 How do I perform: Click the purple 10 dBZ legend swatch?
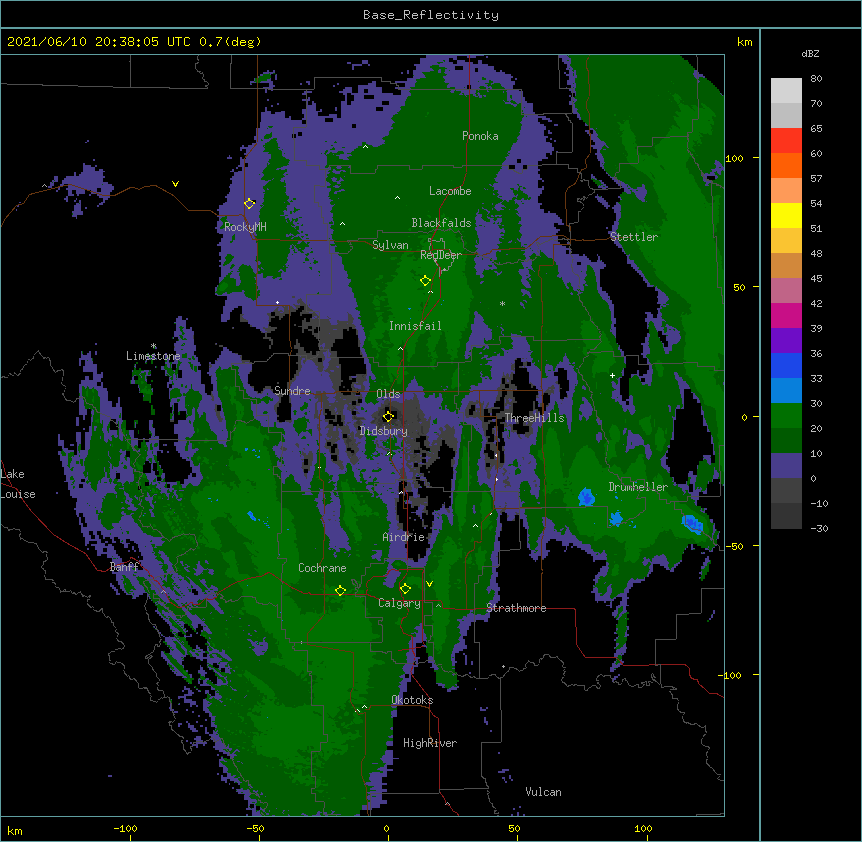click(786, 466)
